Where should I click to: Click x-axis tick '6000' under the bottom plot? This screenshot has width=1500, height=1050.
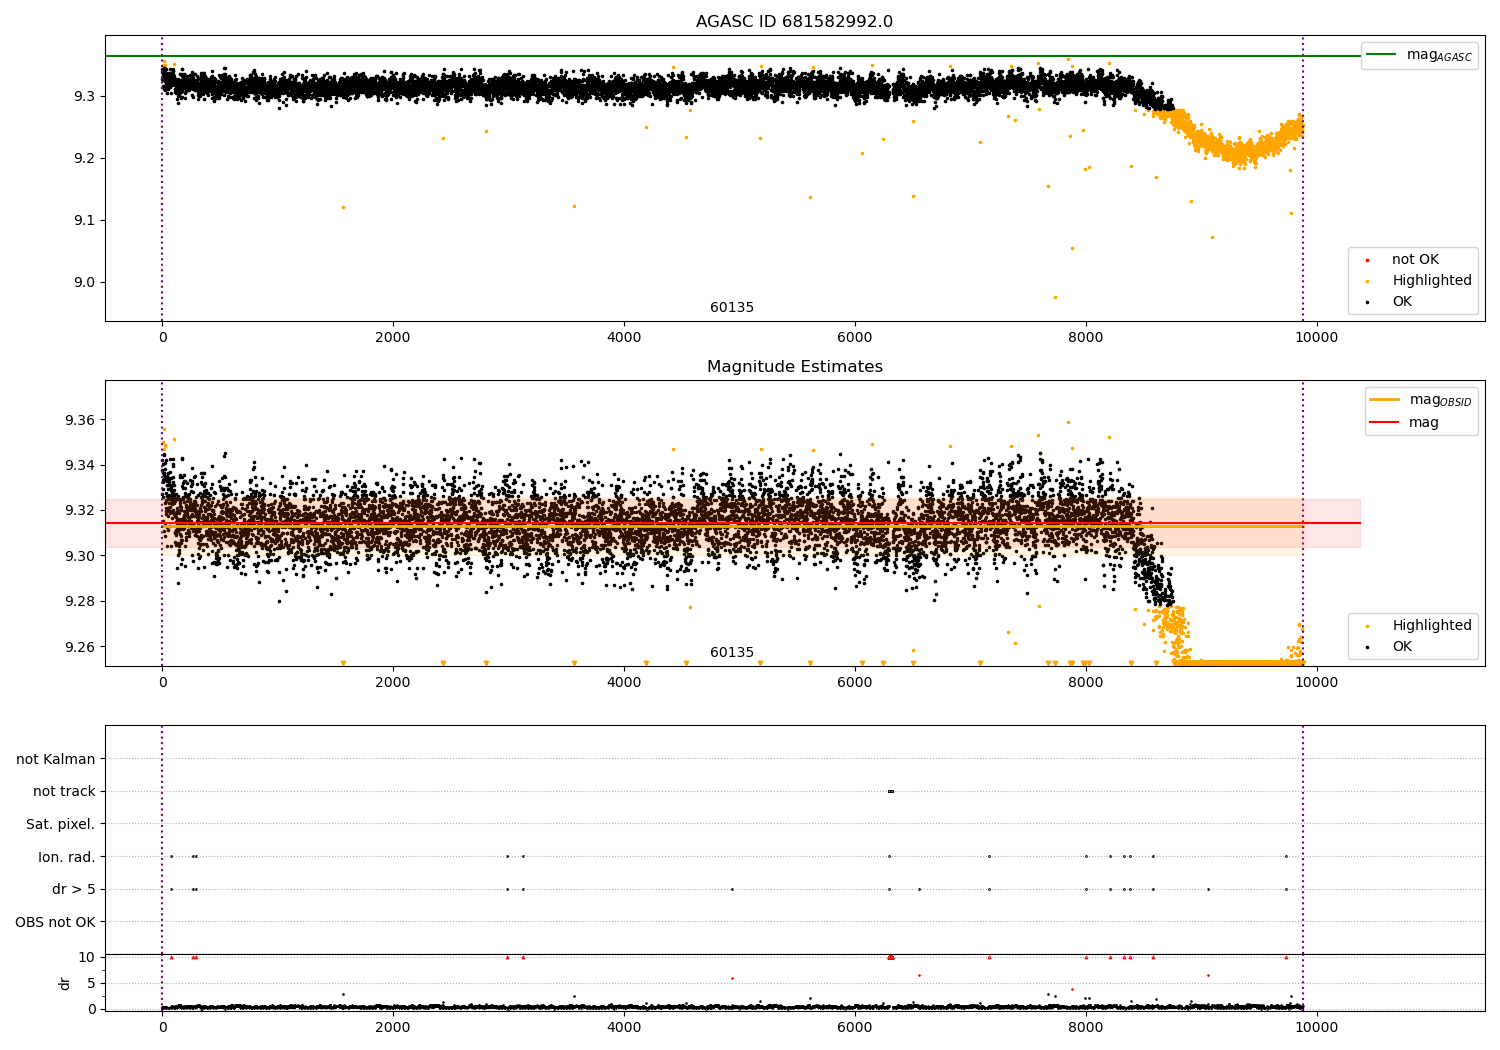coord(855,1028)
